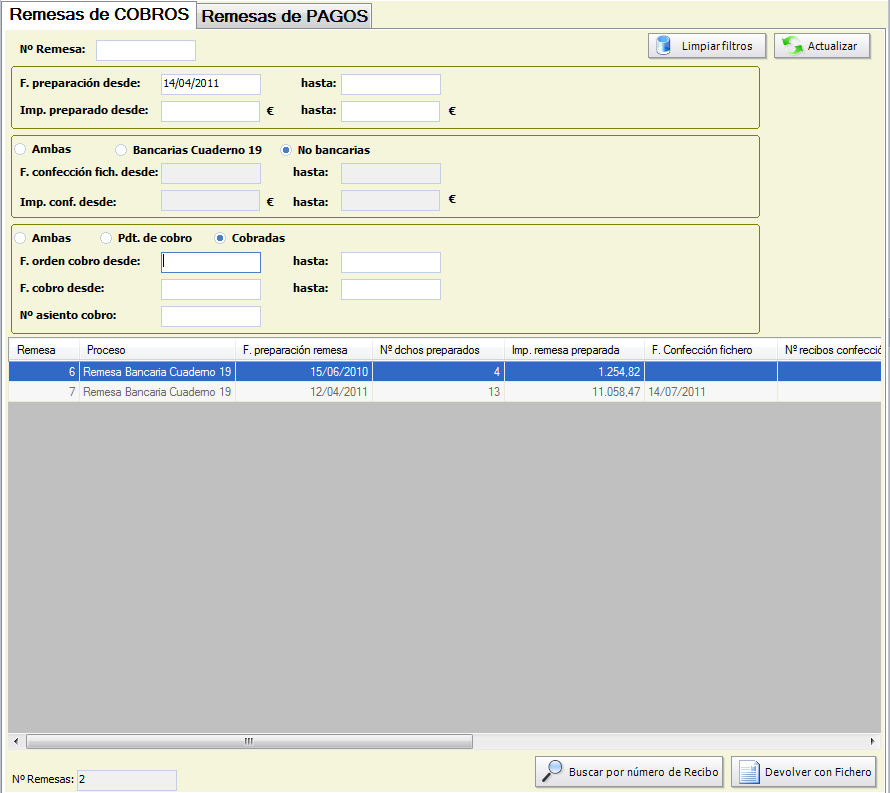Switch to the Remesas de PAGOS tab

(x=284, y=16)
